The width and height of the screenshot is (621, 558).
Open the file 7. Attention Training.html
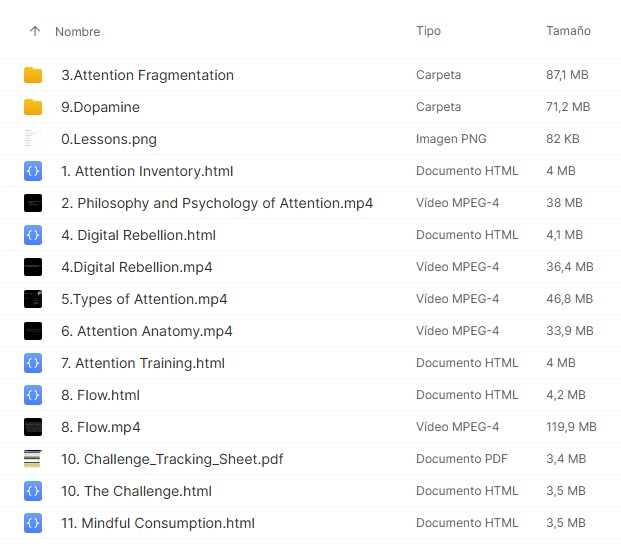tap(143, 363)
